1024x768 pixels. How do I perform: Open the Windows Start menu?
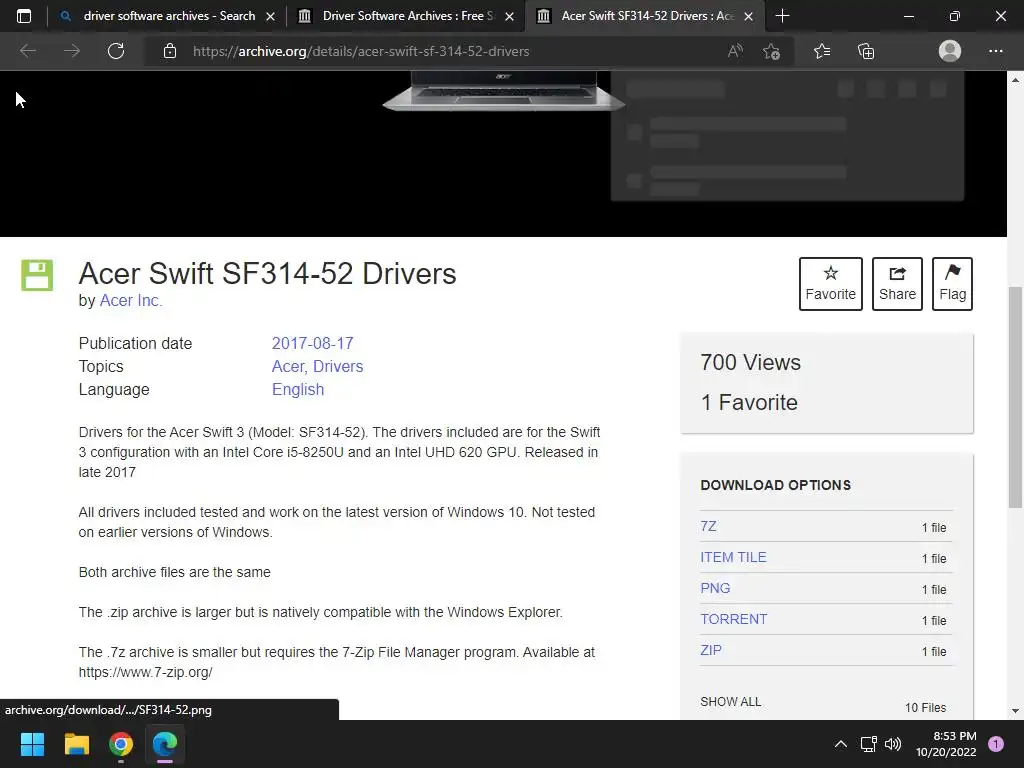(33, 744)
